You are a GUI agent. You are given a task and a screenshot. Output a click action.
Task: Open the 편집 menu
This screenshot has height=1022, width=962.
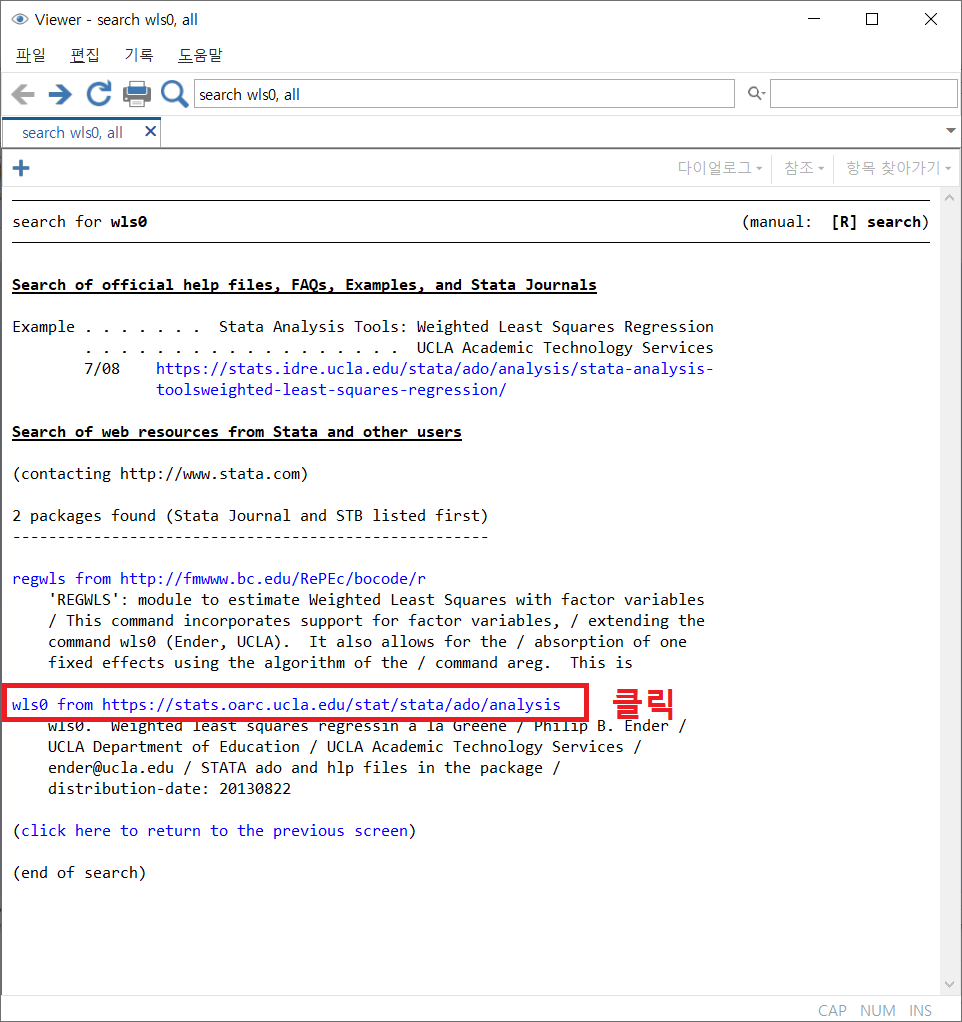85,55
